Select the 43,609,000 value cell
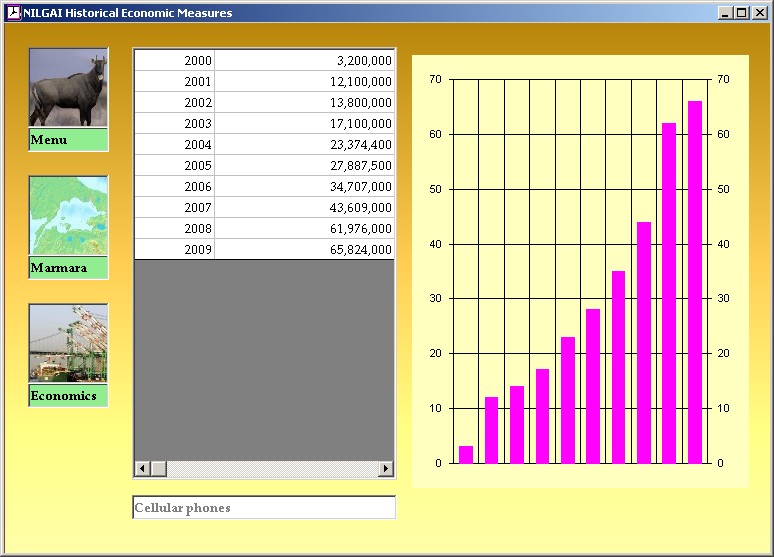Screen dimensions: 774x557 (305, 207)
